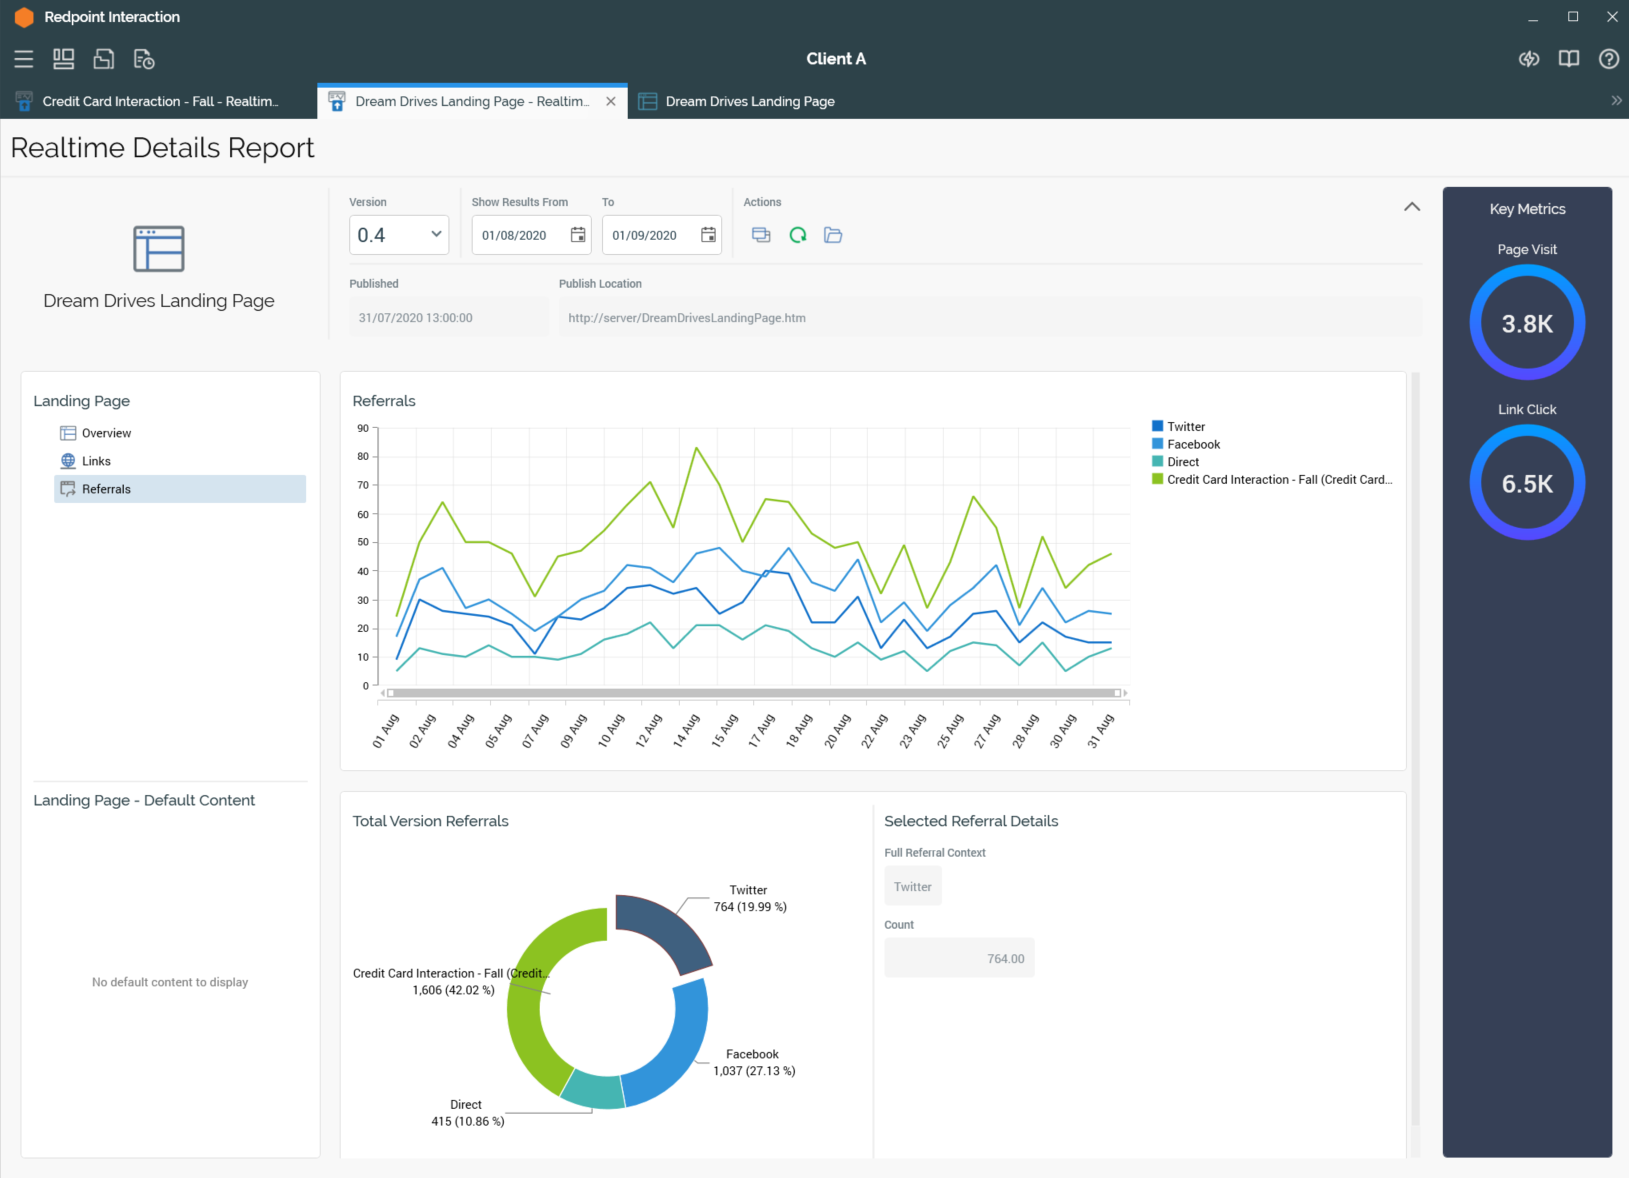This screenshot has width=1629, height=1178.
Task: Open calendar picker for the To date
Action: click(x=708, y=235)
